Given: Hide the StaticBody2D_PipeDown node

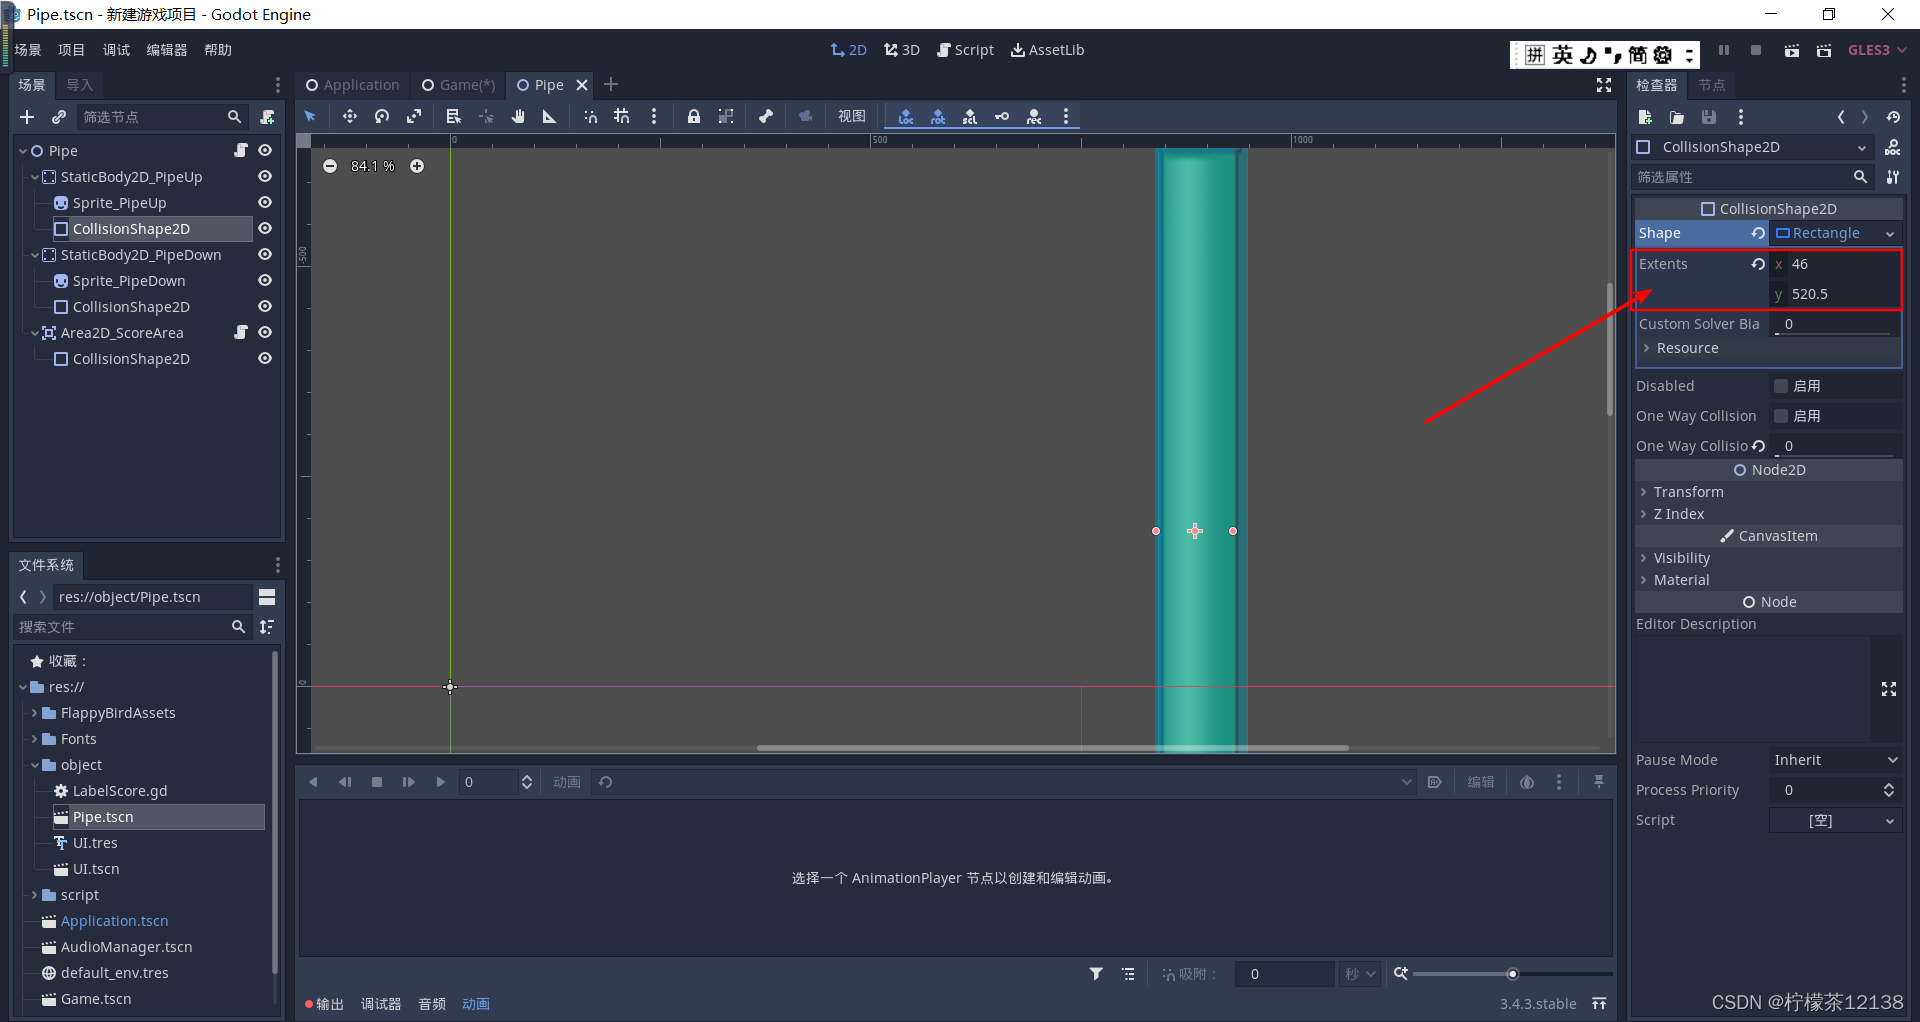Looking at the screenshot, I should 265,254.
